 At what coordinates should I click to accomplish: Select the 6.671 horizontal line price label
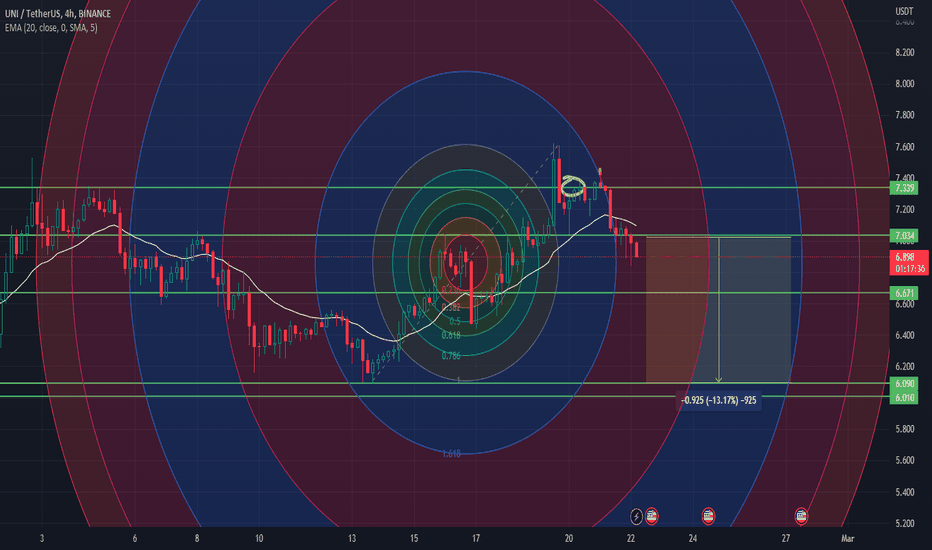[904, 293]
